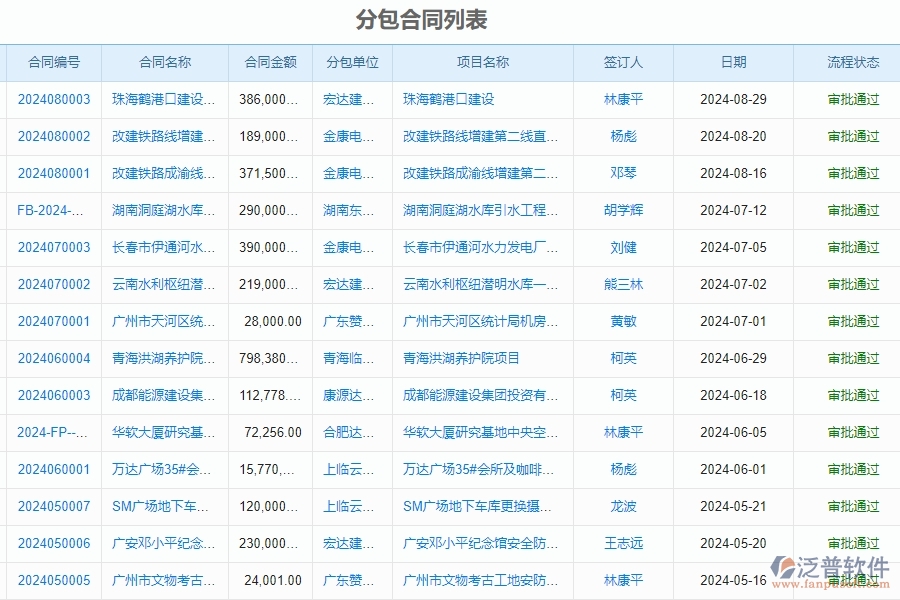The image size is (900, 600).
Task: Sort by the 合同编号 column header
Action: tap(54, 62)
